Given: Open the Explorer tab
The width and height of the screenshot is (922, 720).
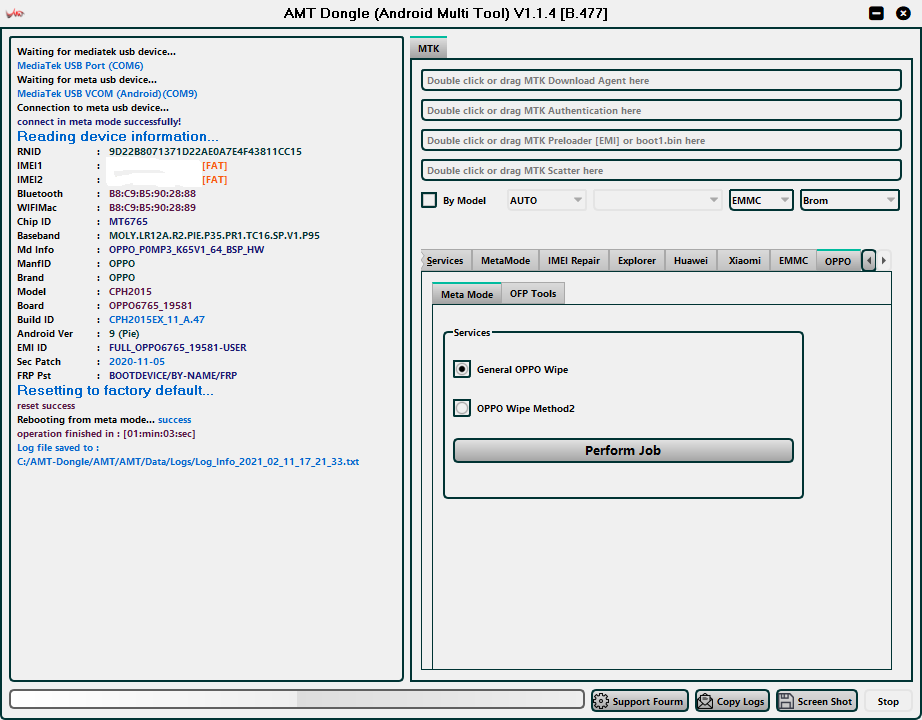Looking at the screenshot, I should (637, 261).
